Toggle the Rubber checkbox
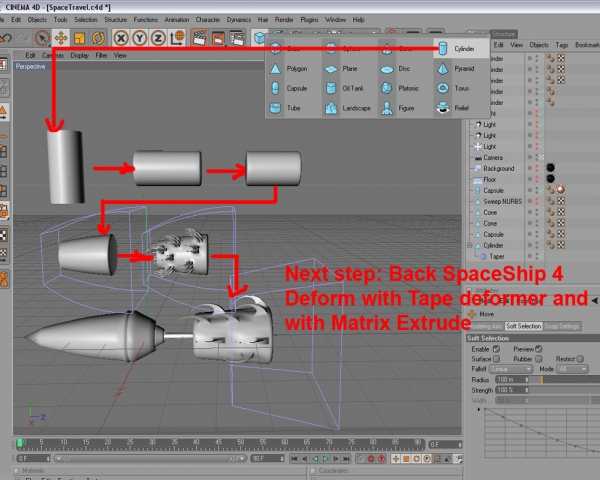 (x=539, y=359)
